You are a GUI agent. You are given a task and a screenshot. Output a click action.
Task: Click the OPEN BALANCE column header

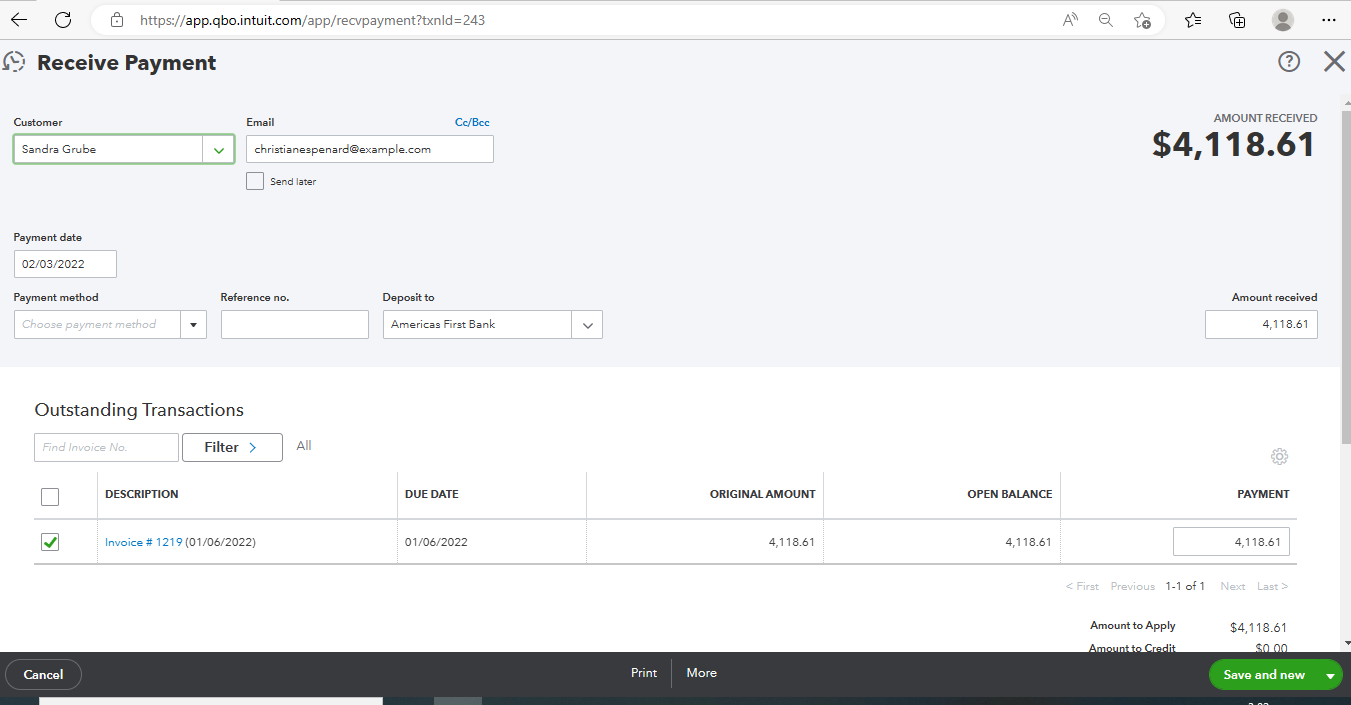[1009, 494]
